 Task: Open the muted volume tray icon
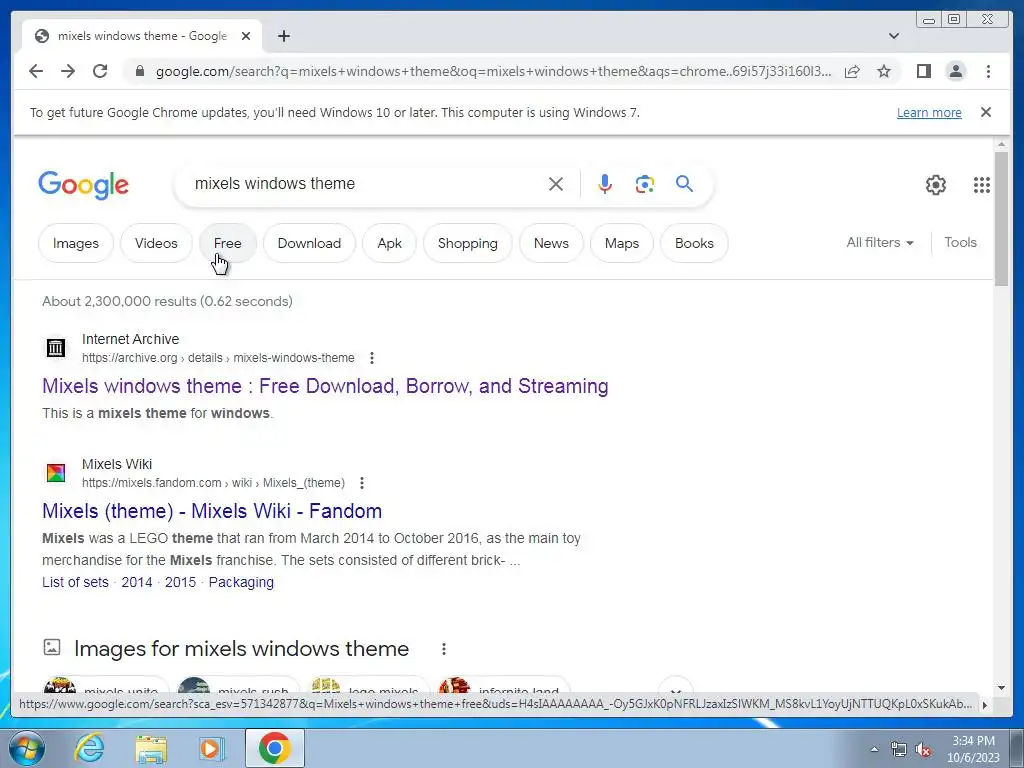[923, 749]
